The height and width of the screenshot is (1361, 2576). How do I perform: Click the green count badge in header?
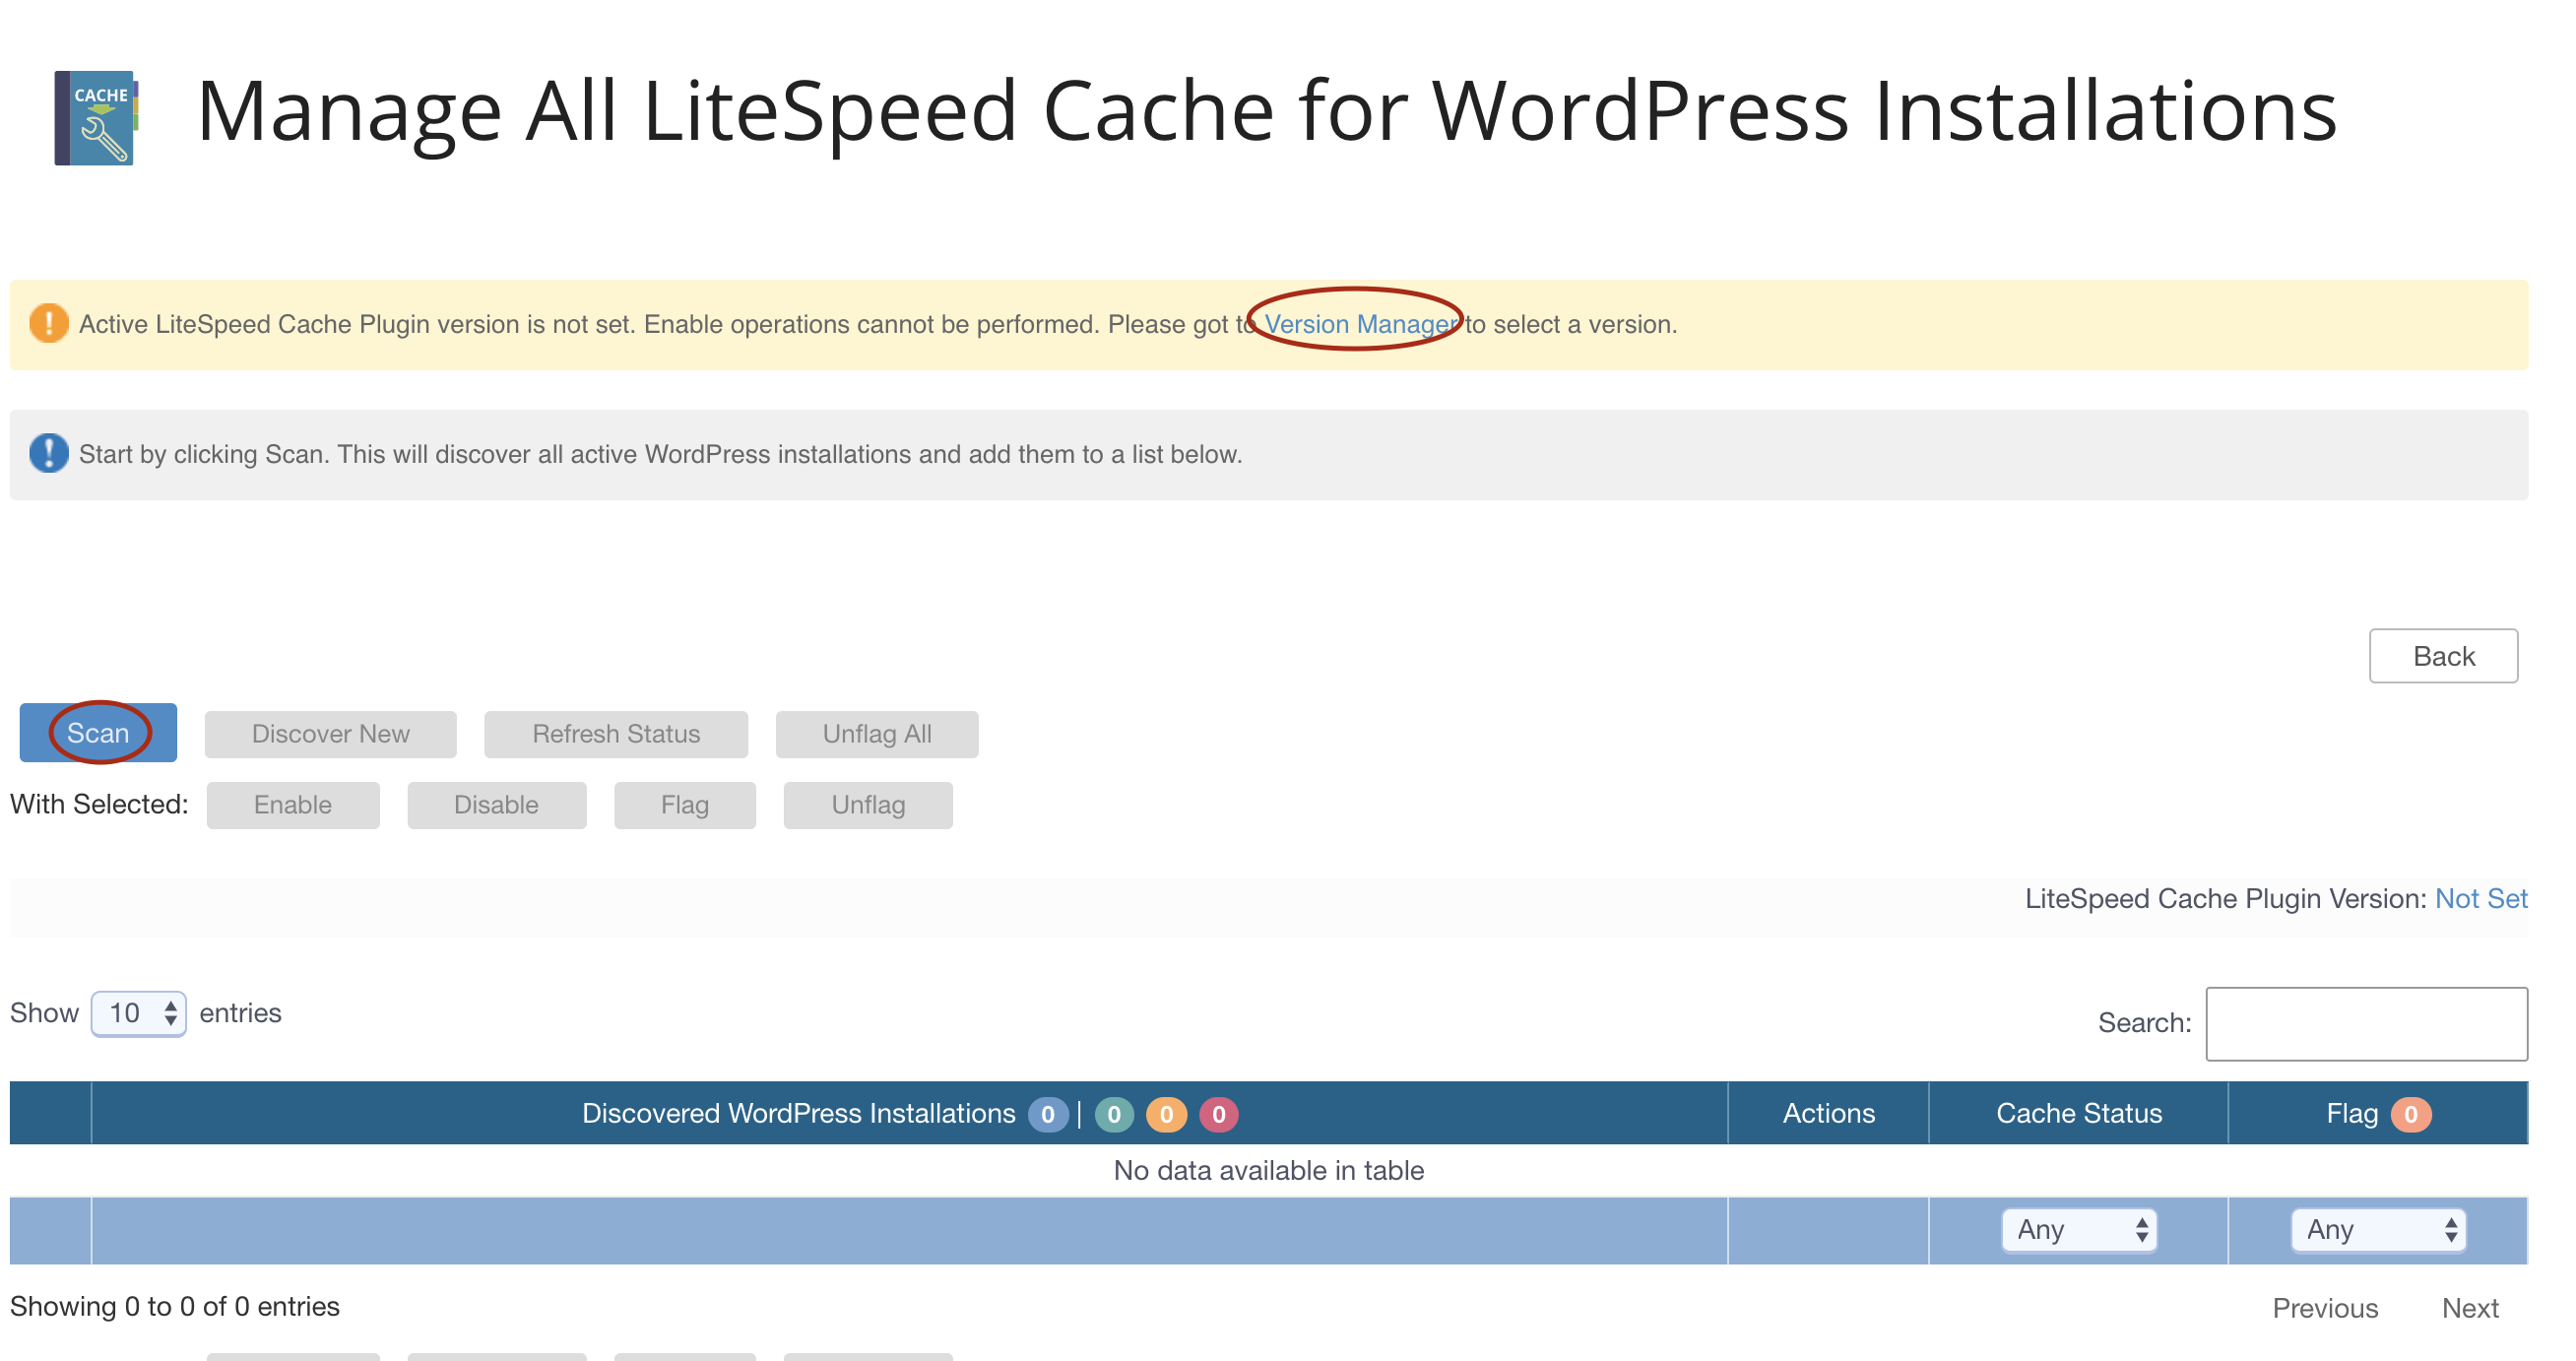point(1113,1115)
